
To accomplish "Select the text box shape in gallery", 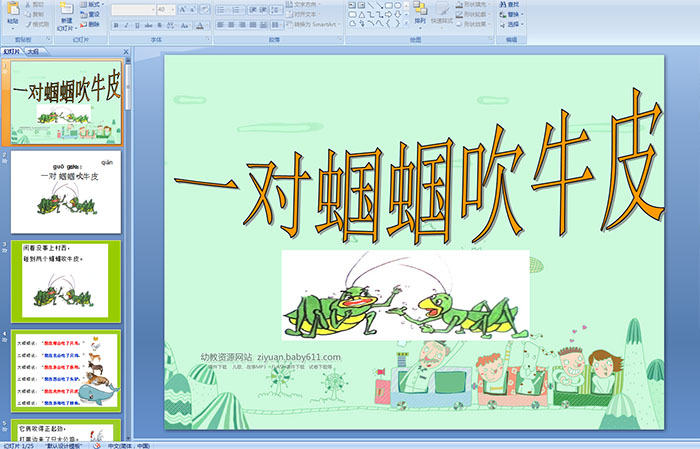I will [x=352, y=5].
